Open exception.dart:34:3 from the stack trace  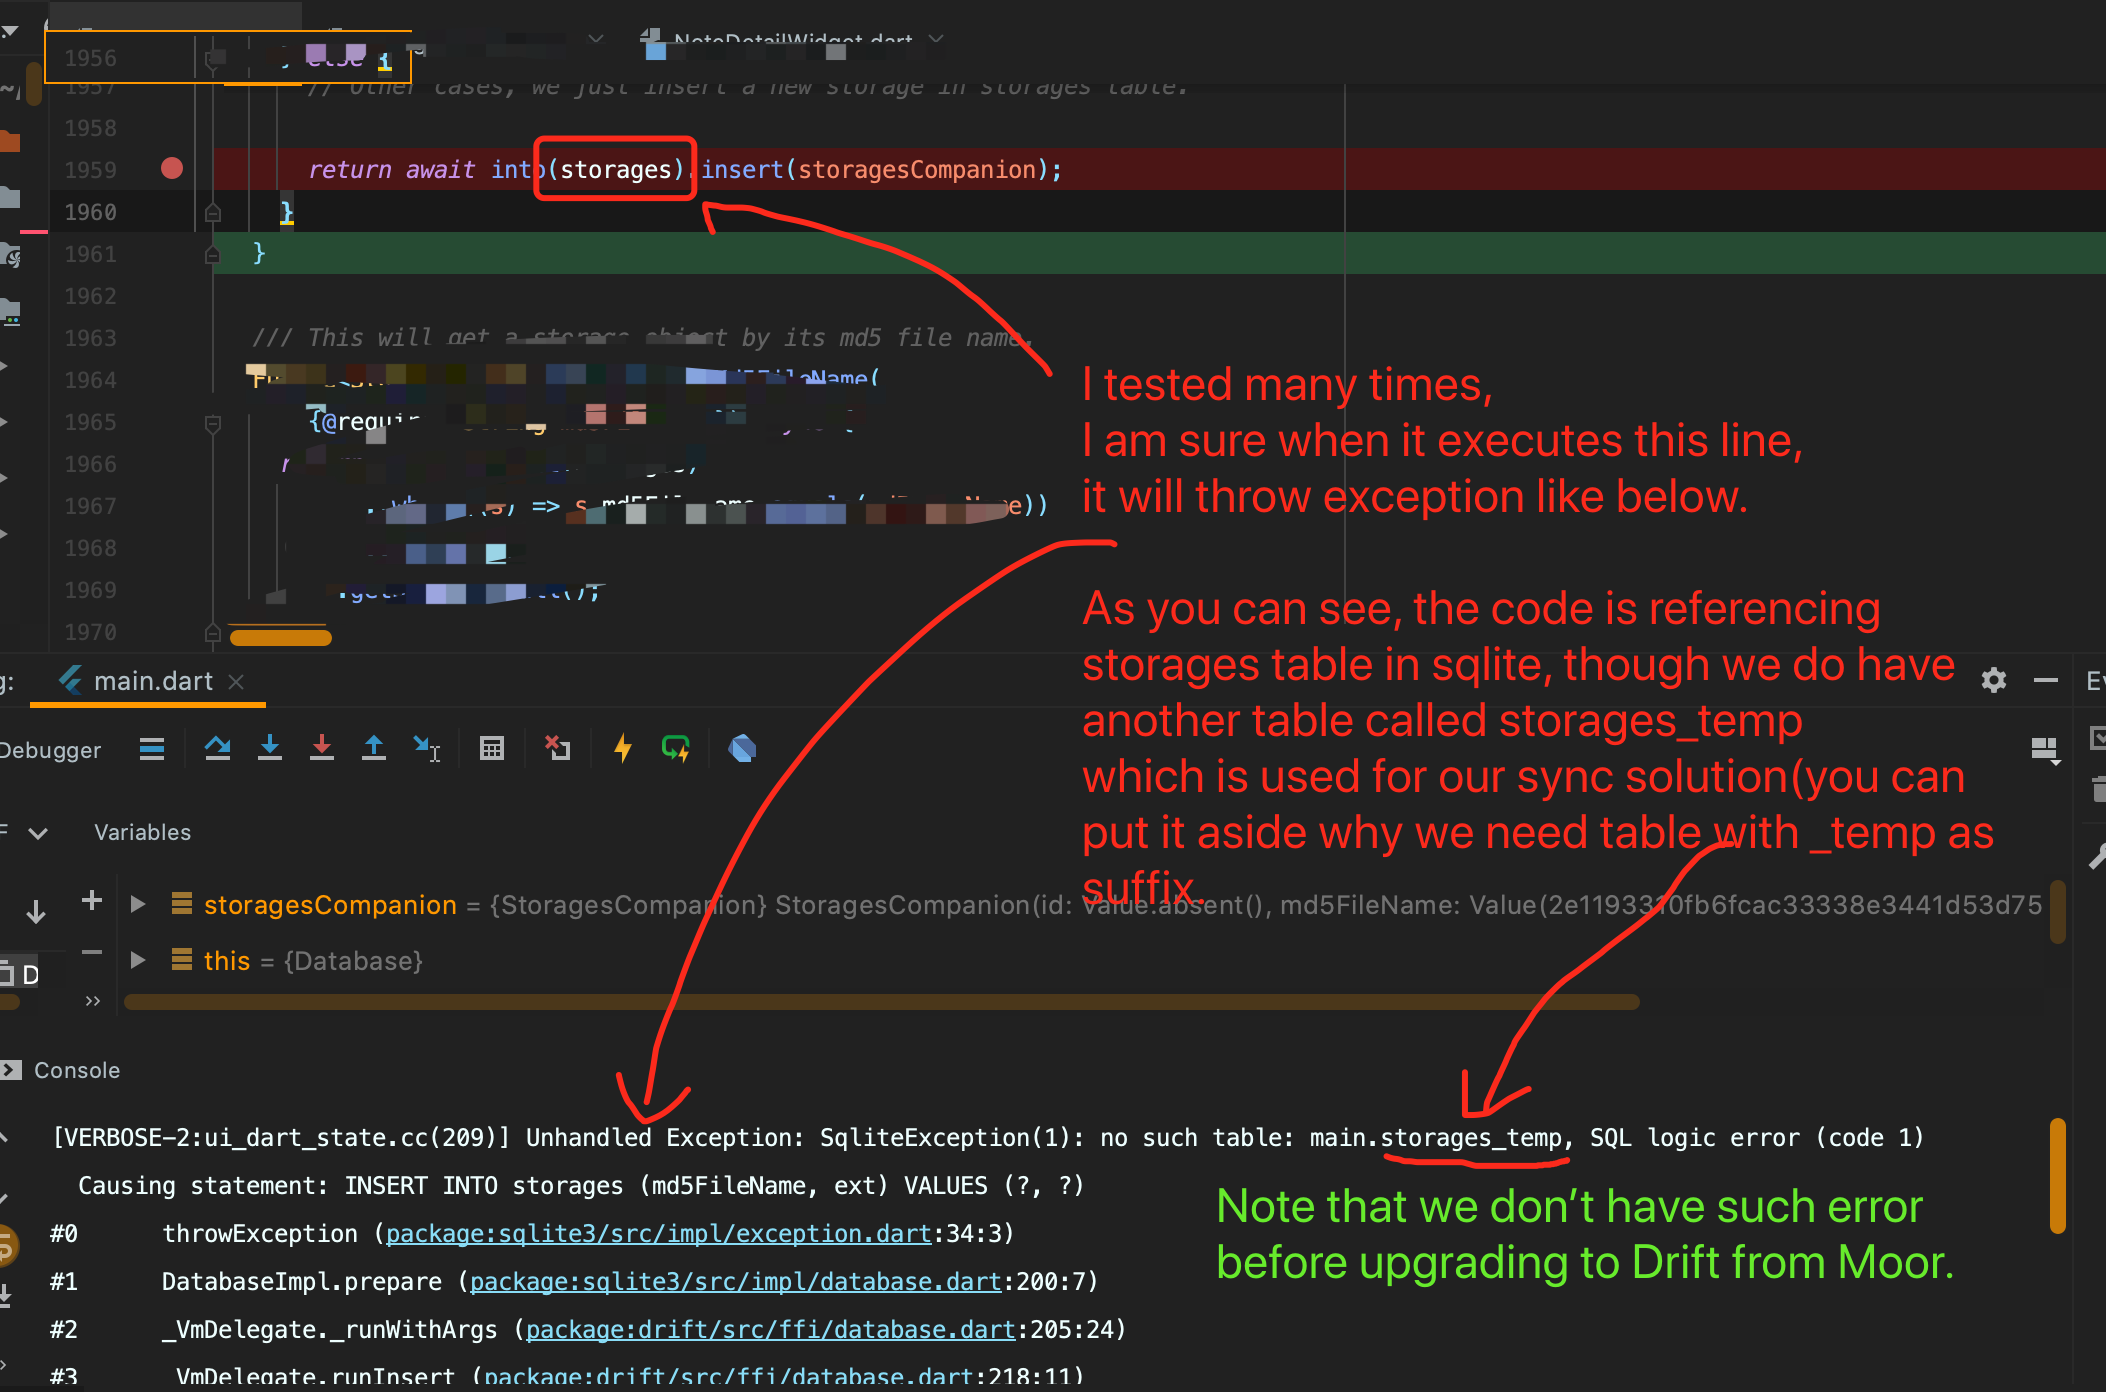pyautogui.click(x=659, y=1233)
